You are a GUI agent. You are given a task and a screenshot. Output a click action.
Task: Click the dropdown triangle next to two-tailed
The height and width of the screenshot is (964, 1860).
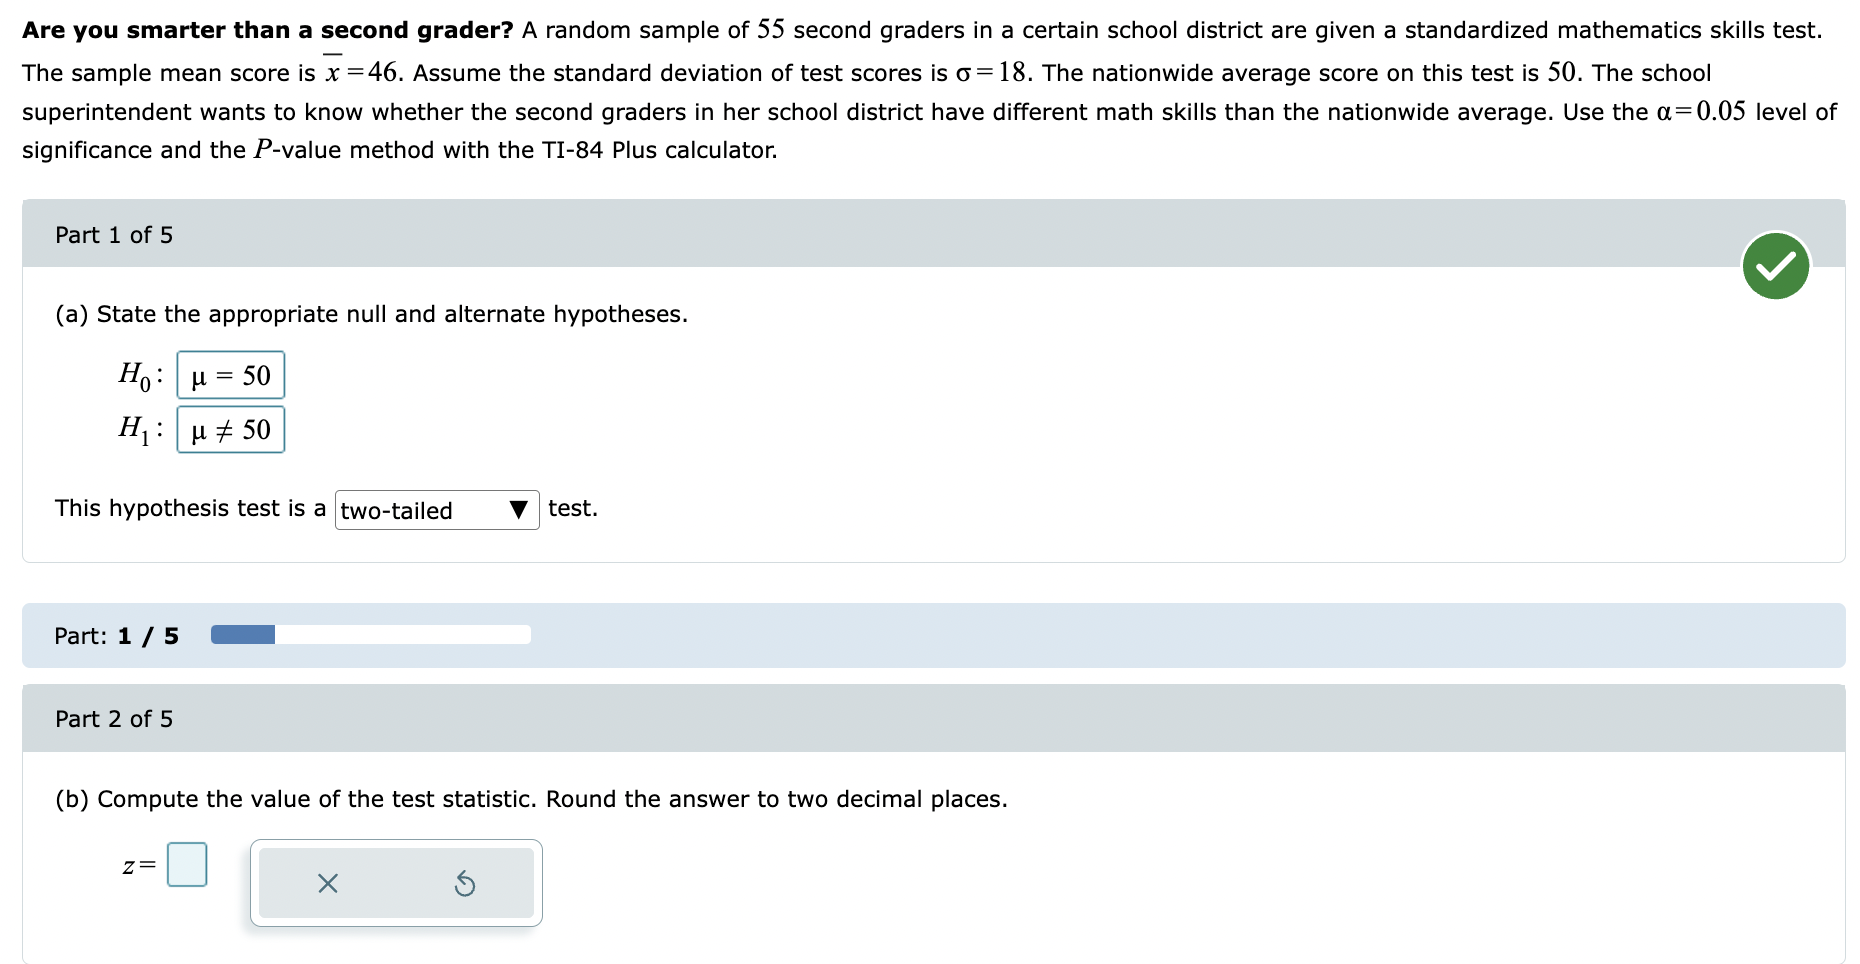tap(518, 510)
